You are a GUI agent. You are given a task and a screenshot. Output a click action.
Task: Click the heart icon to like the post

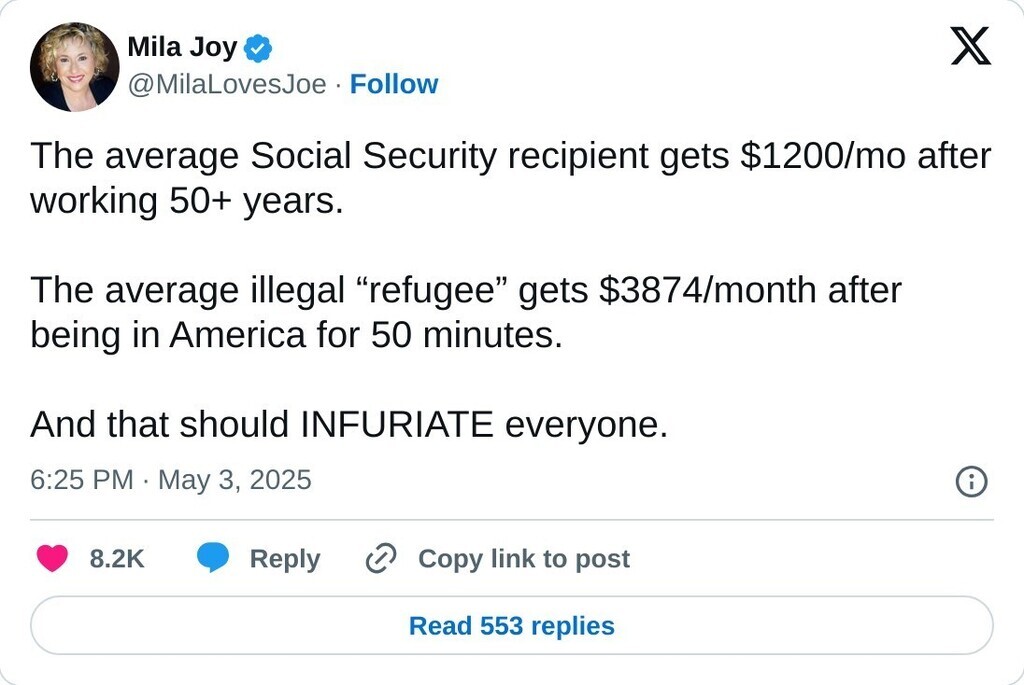[x=52, y=558]
